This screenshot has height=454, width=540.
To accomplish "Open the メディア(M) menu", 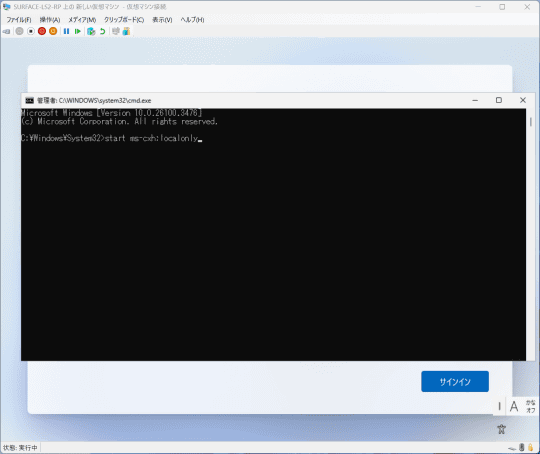I will point(82,20).
